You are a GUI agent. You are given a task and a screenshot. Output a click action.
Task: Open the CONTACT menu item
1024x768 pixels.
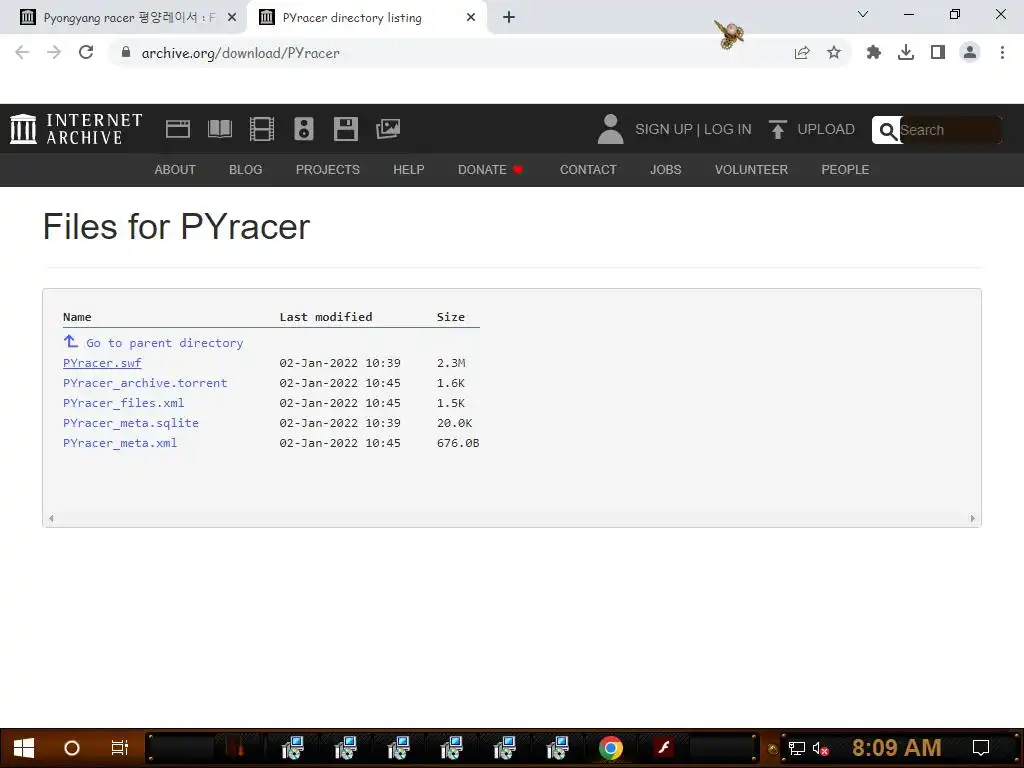(588, 170)
